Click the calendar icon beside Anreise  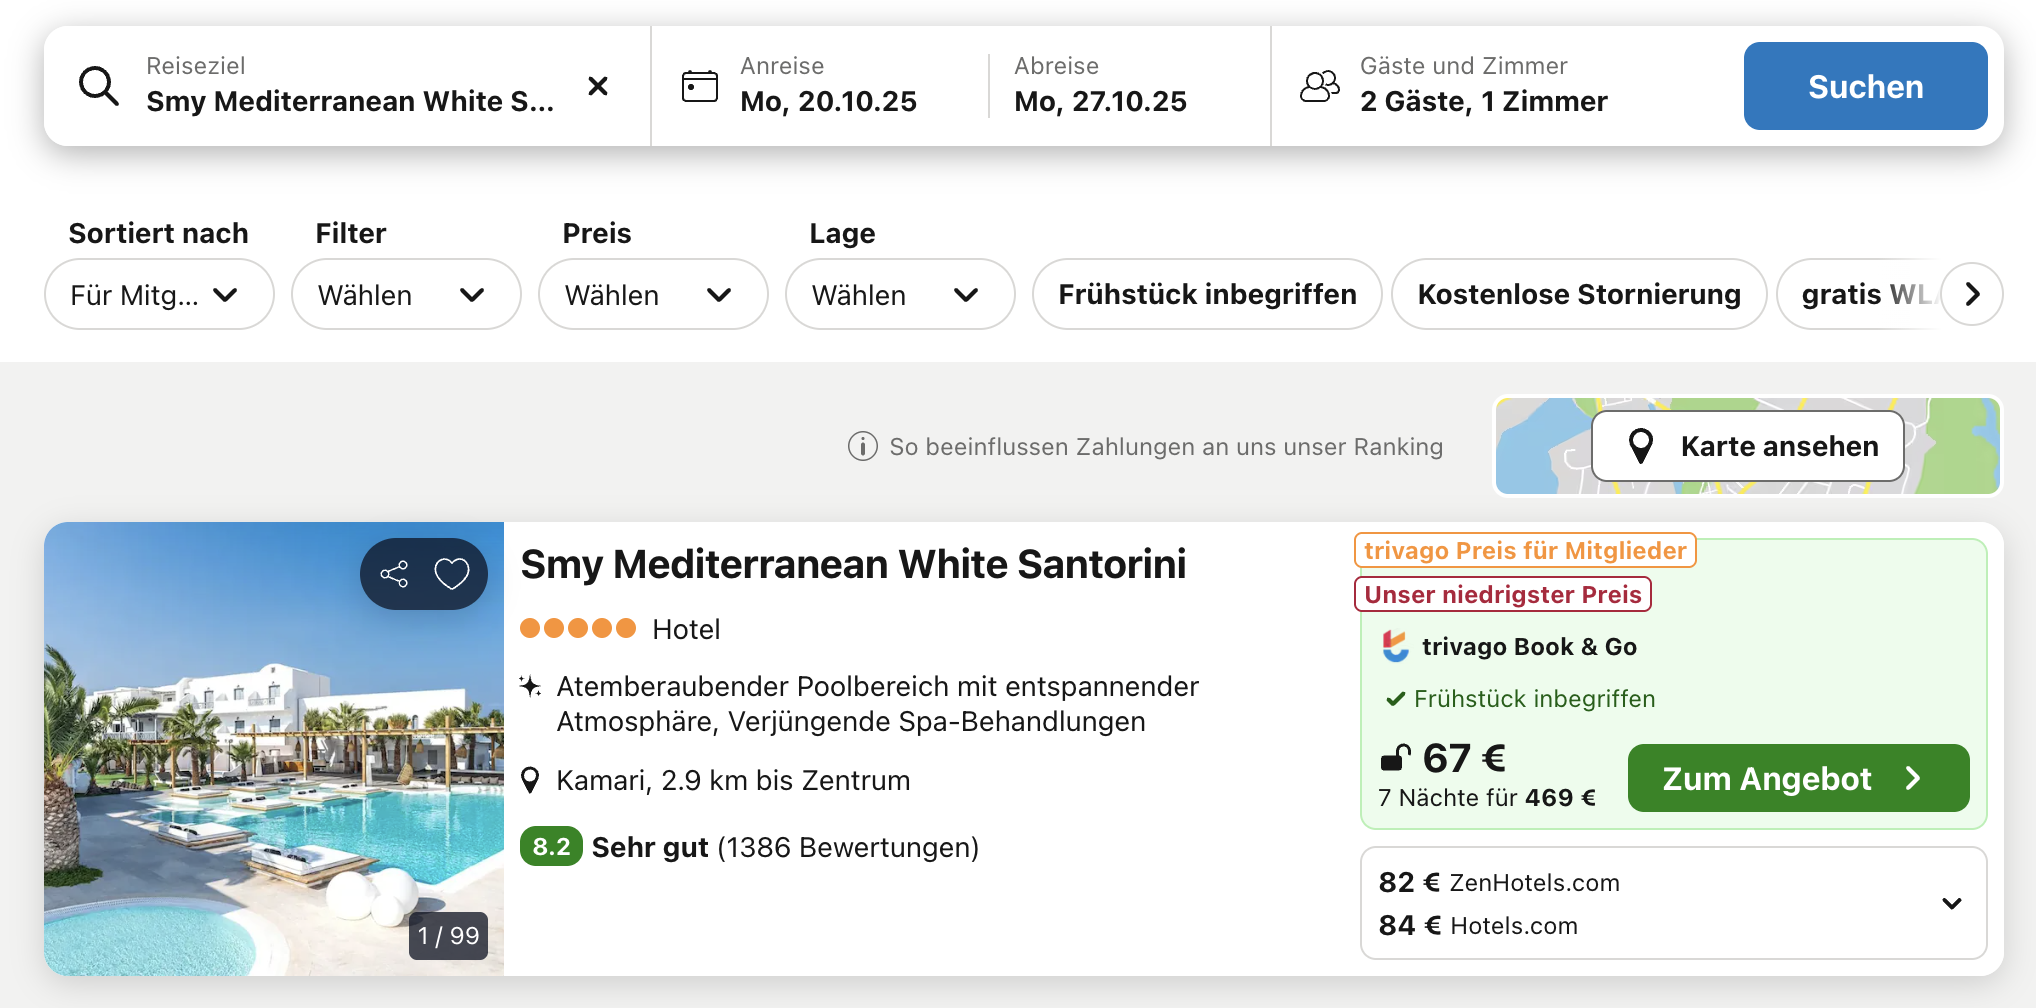click(699, 86)
